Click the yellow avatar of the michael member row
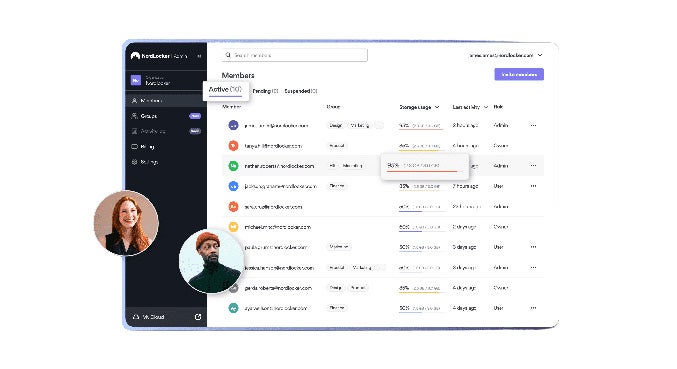Screen dimensions: 677x369 click(x=233, y=227)
